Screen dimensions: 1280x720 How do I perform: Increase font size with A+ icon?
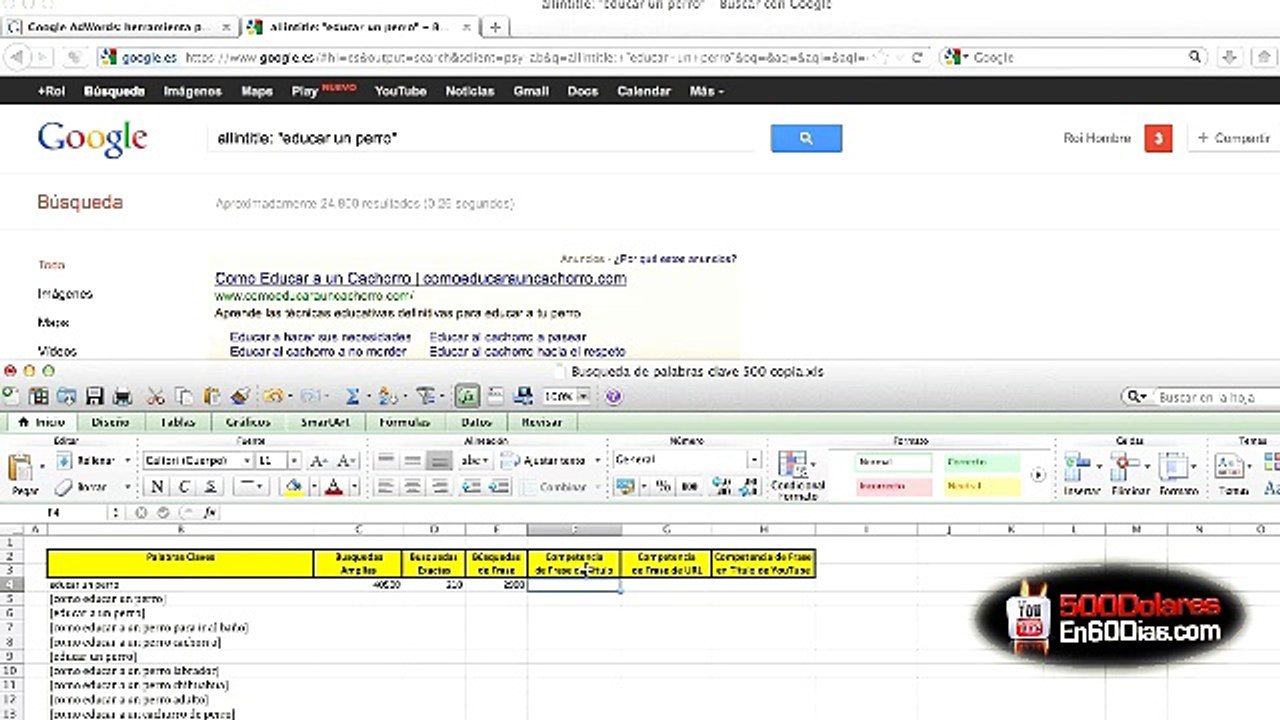[x=319, y=460]
